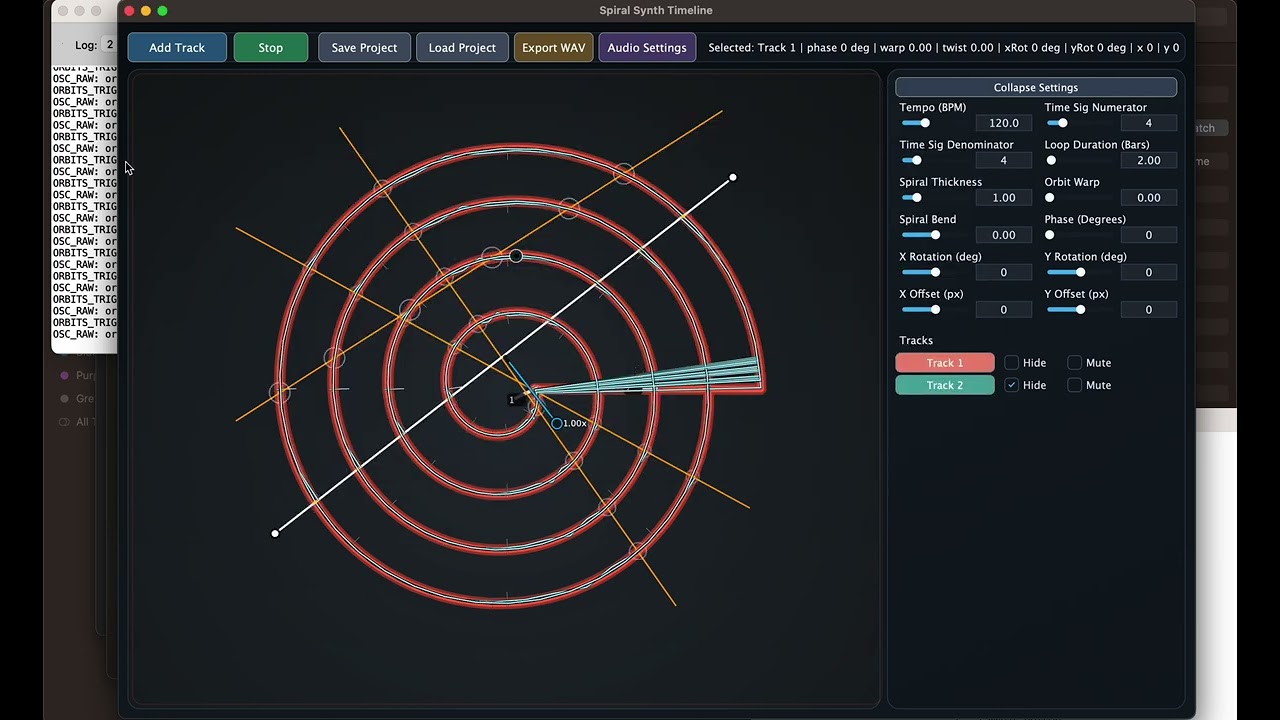Click the Y Offset value field

pyautogui.click(x=1148, y=310)
